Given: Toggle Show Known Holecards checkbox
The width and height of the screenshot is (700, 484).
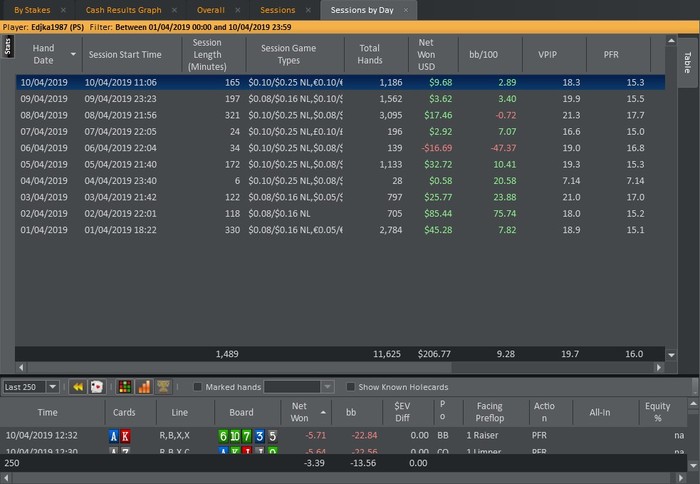Looking at the screenshot, I should (351, 387).
